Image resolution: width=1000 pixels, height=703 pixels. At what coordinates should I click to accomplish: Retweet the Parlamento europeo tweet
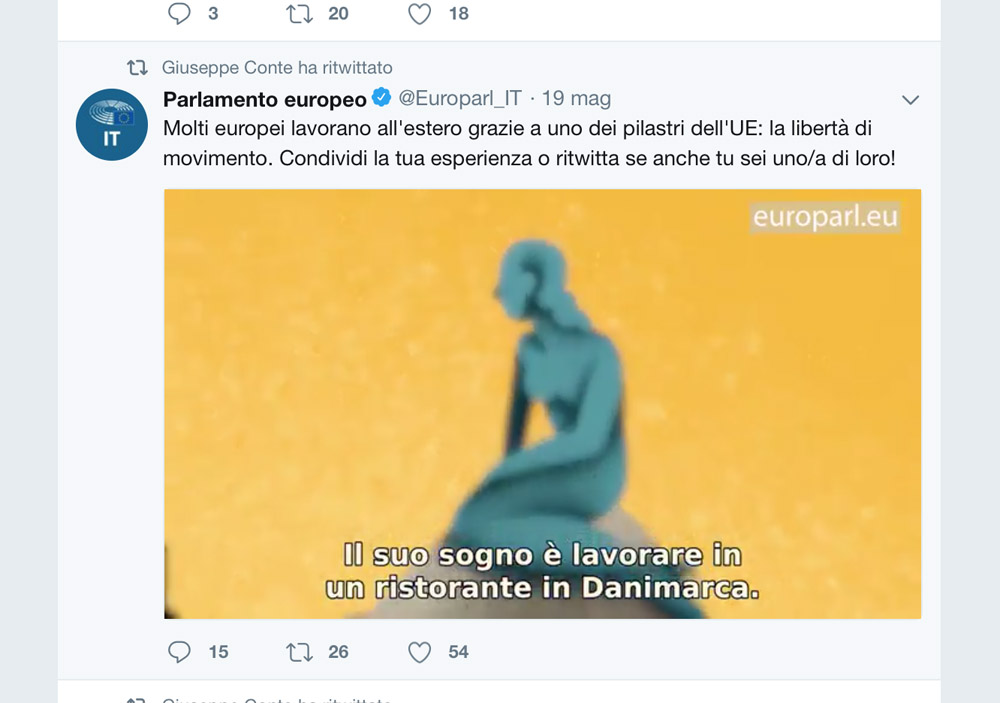(299, 652)
